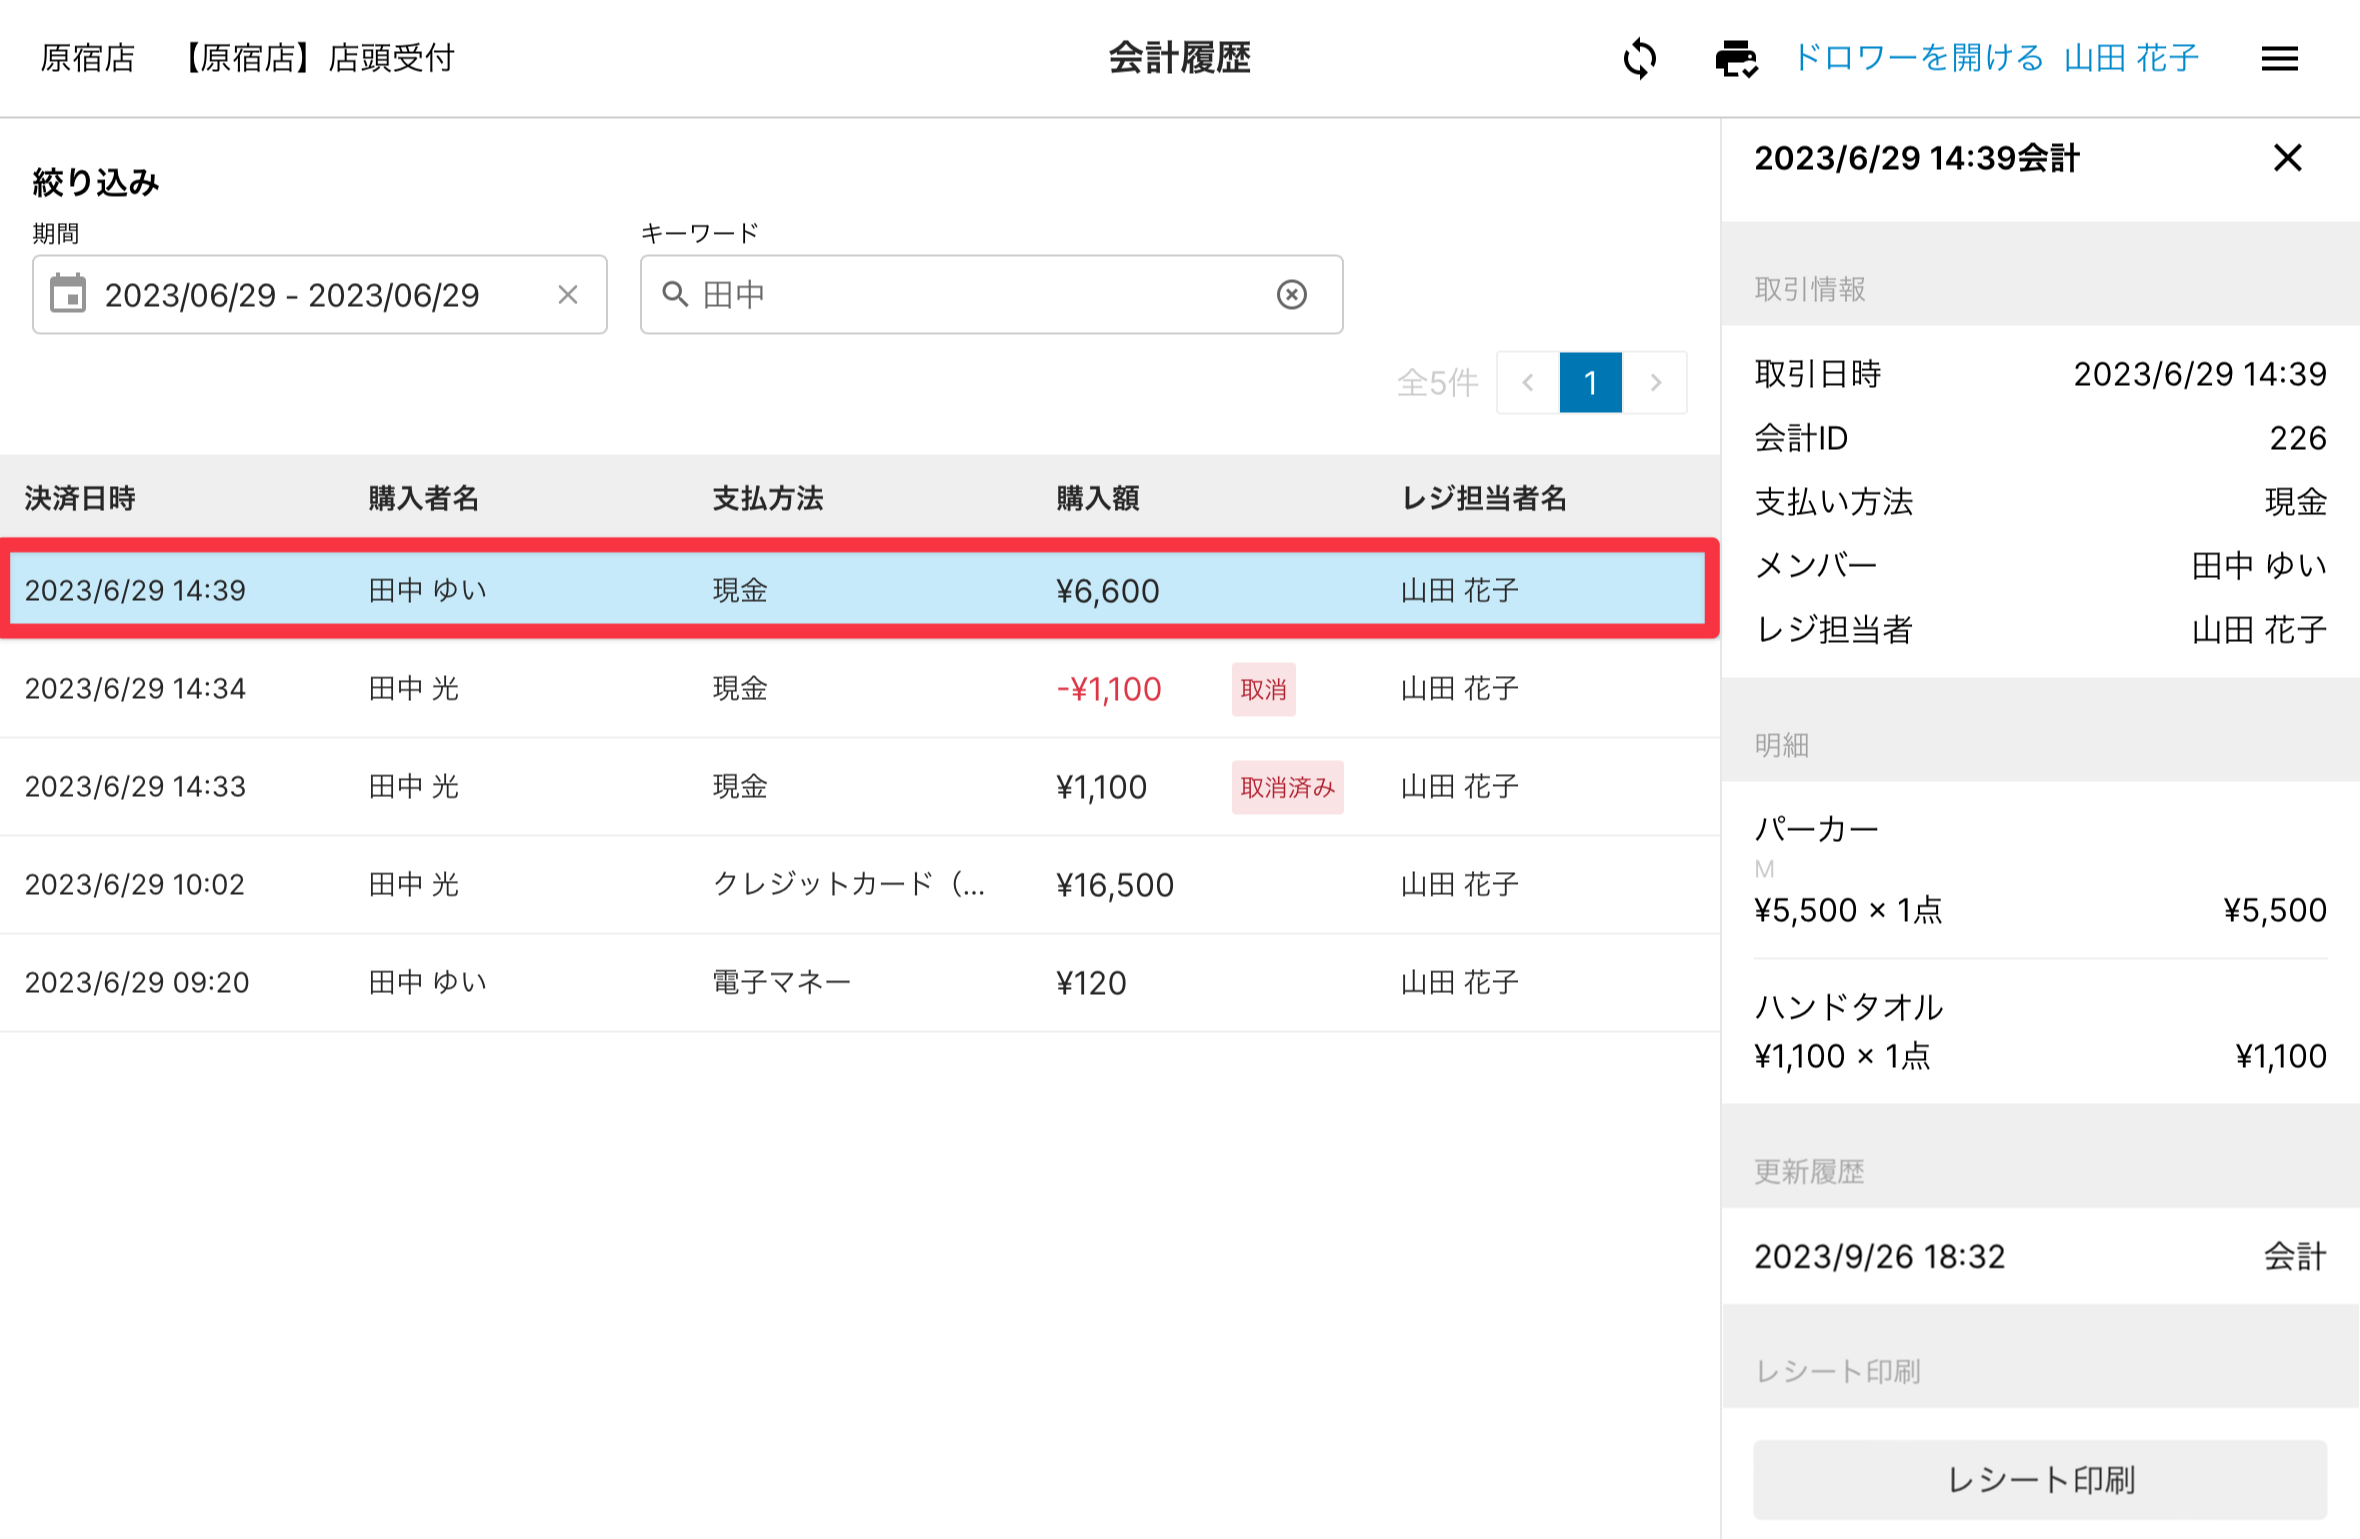Image resolution: width=2360 pixels, height=1539 pixels.
Task: Click the 原宿店 store name
Action: (88, 58)
